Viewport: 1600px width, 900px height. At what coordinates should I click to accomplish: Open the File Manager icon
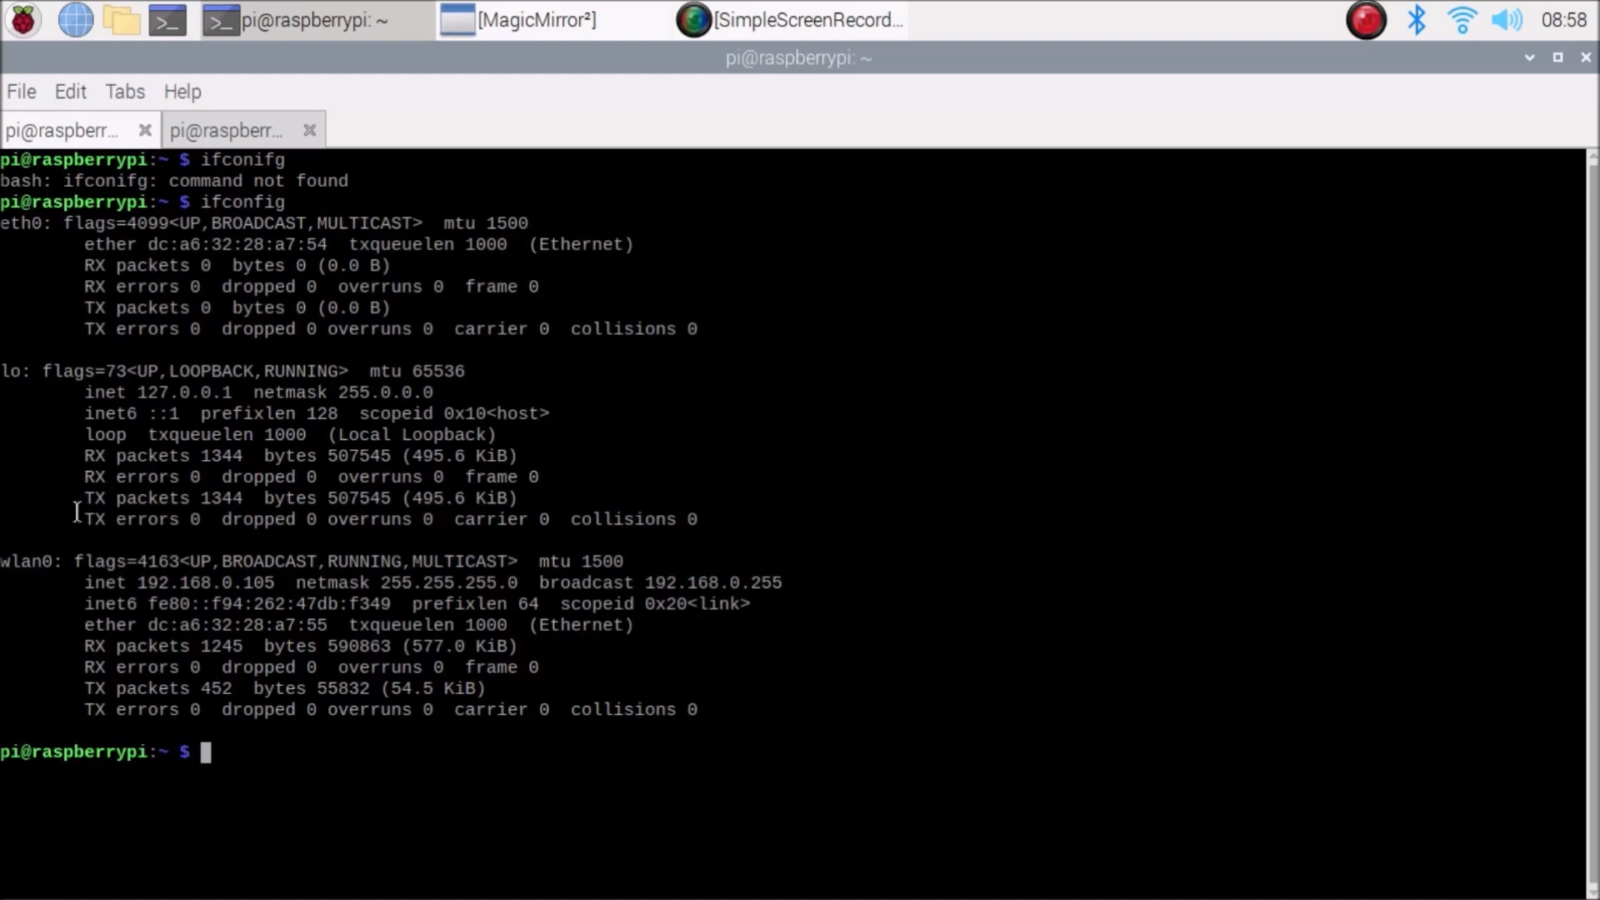point(122,19)
